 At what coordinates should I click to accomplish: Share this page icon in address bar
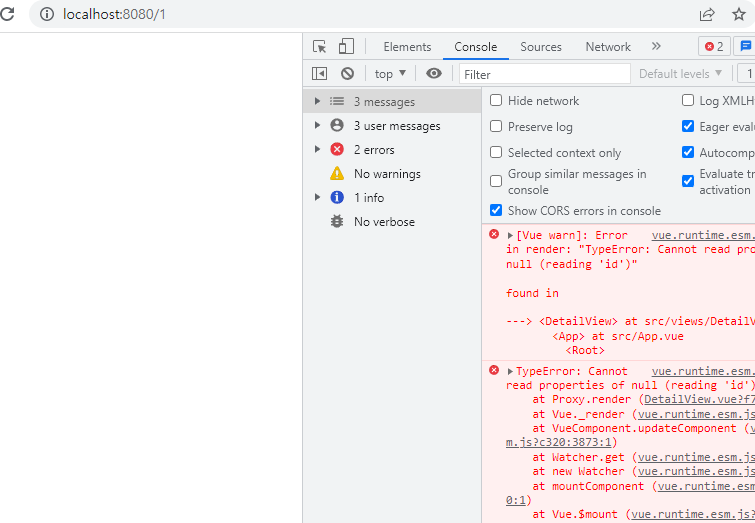coord(707,14)
